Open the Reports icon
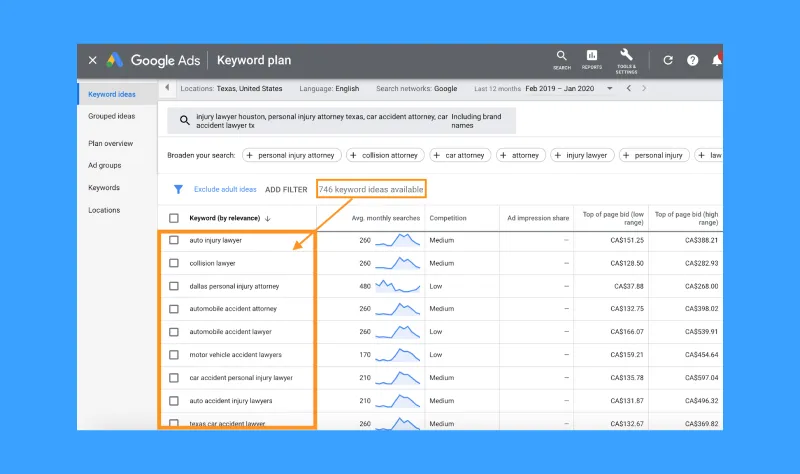Viewport: 800px width, 474px height. tap(592, 57)
